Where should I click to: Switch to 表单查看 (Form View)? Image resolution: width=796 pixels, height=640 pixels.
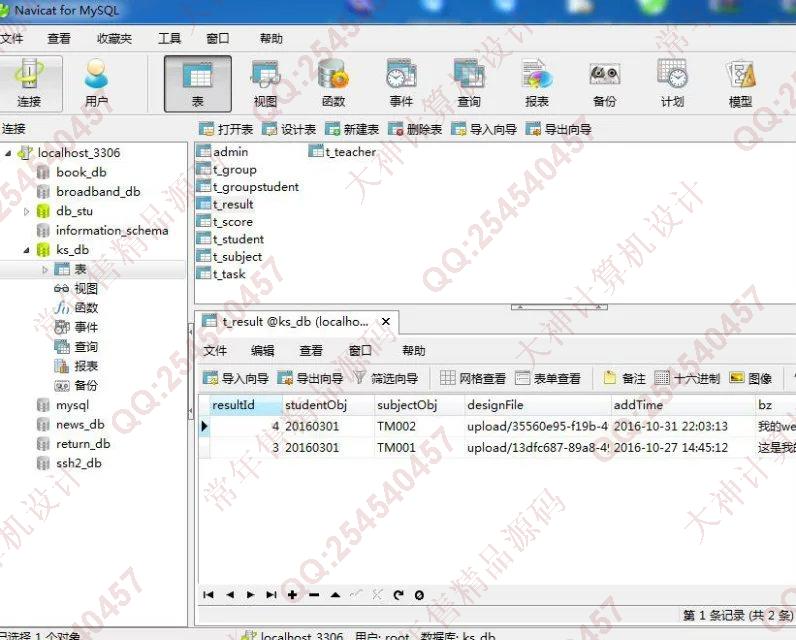pyautogui.click(x=548, y=378)
